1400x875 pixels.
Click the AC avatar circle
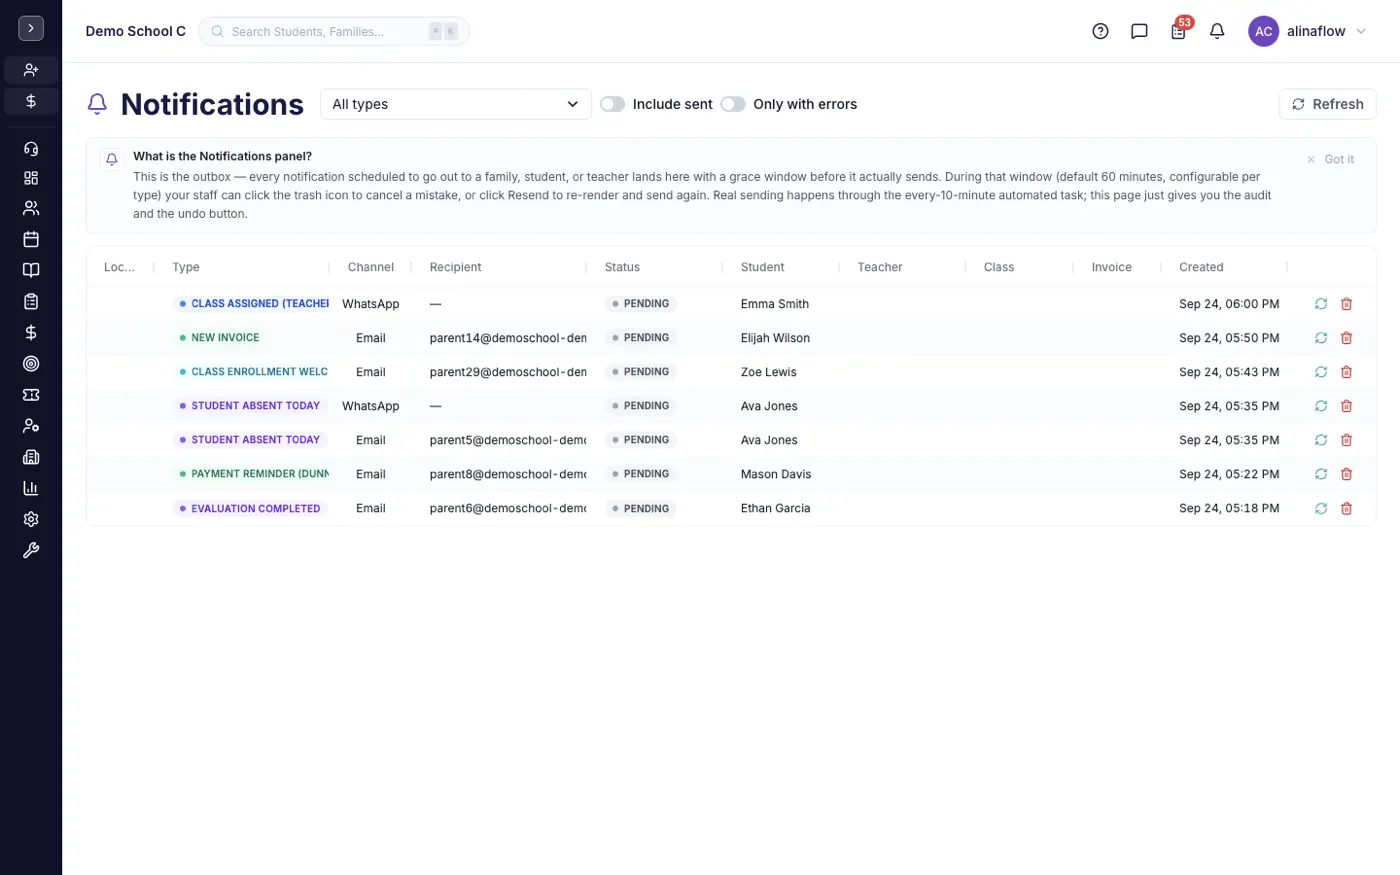(x=1263, y=31)
